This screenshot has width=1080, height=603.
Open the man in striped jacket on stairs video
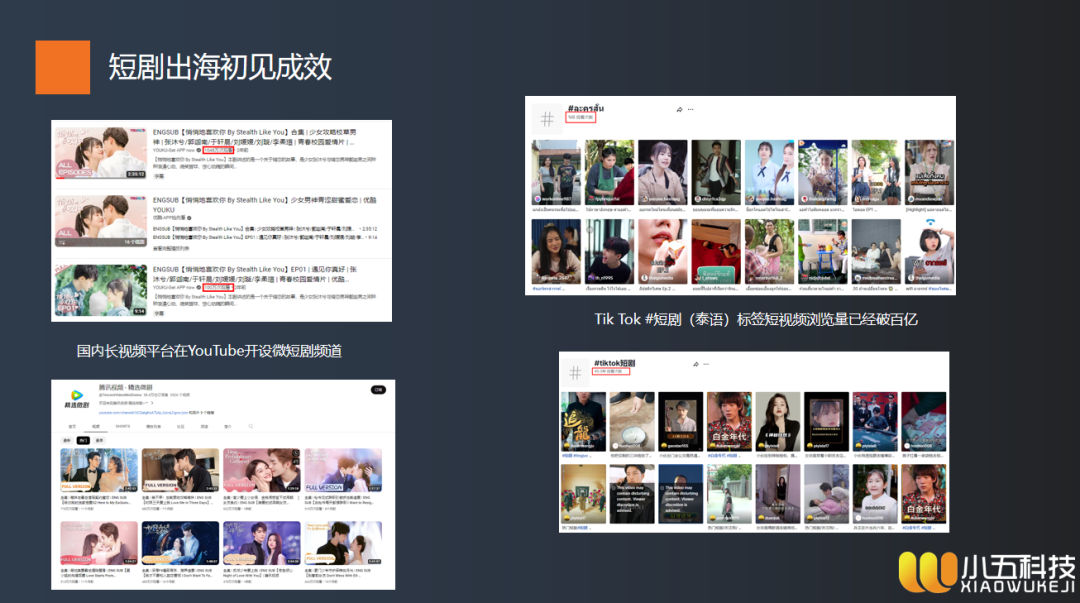[x=716, y=172]
